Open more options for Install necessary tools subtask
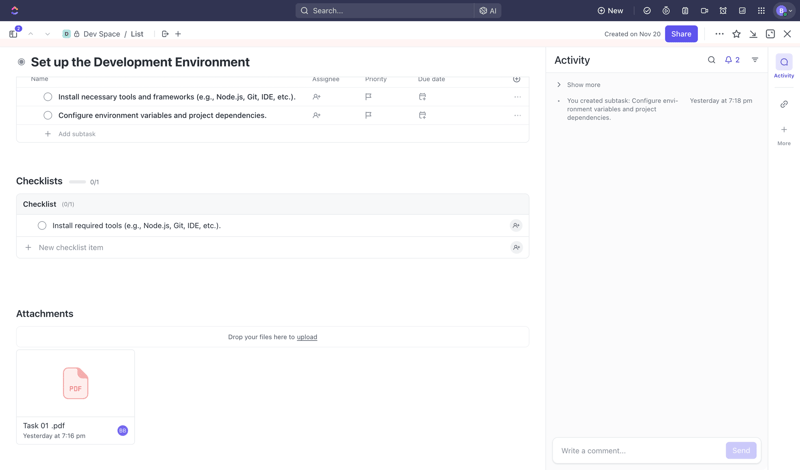The width and height of the screenshot is (800, 470). [517, 97]
